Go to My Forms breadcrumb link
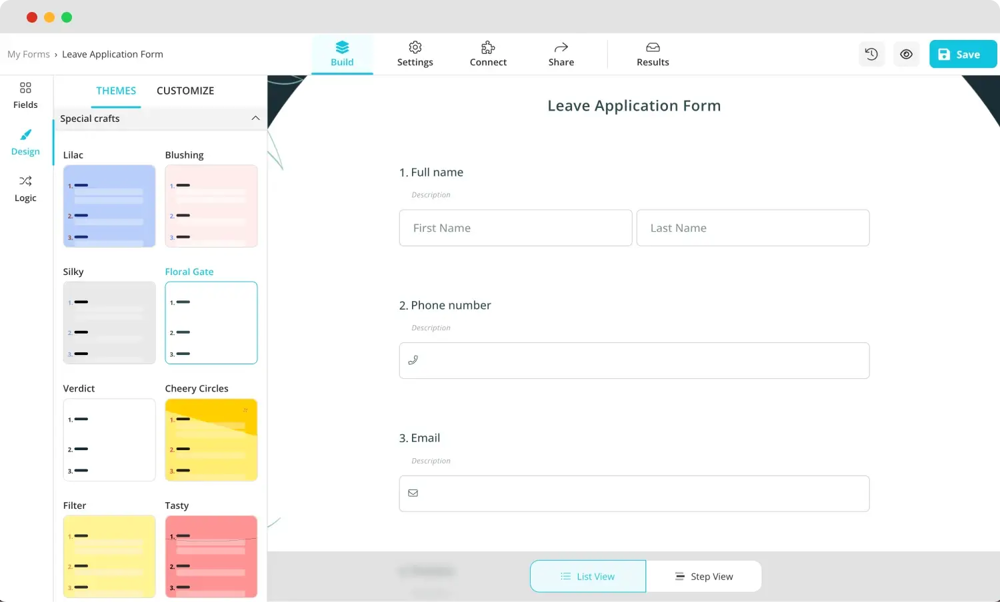 tap(28, 54)
